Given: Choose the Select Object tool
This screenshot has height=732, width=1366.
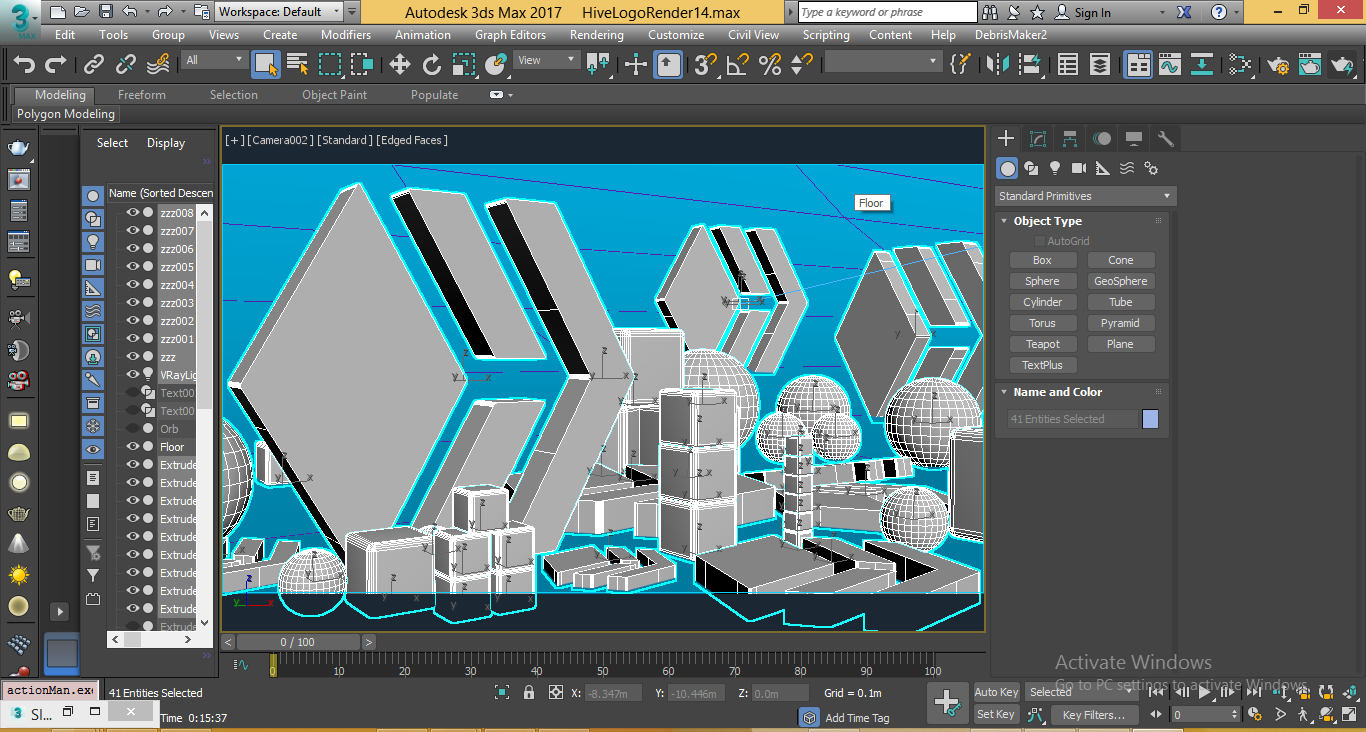Looking at the screenshot, I should pos(266,65).
